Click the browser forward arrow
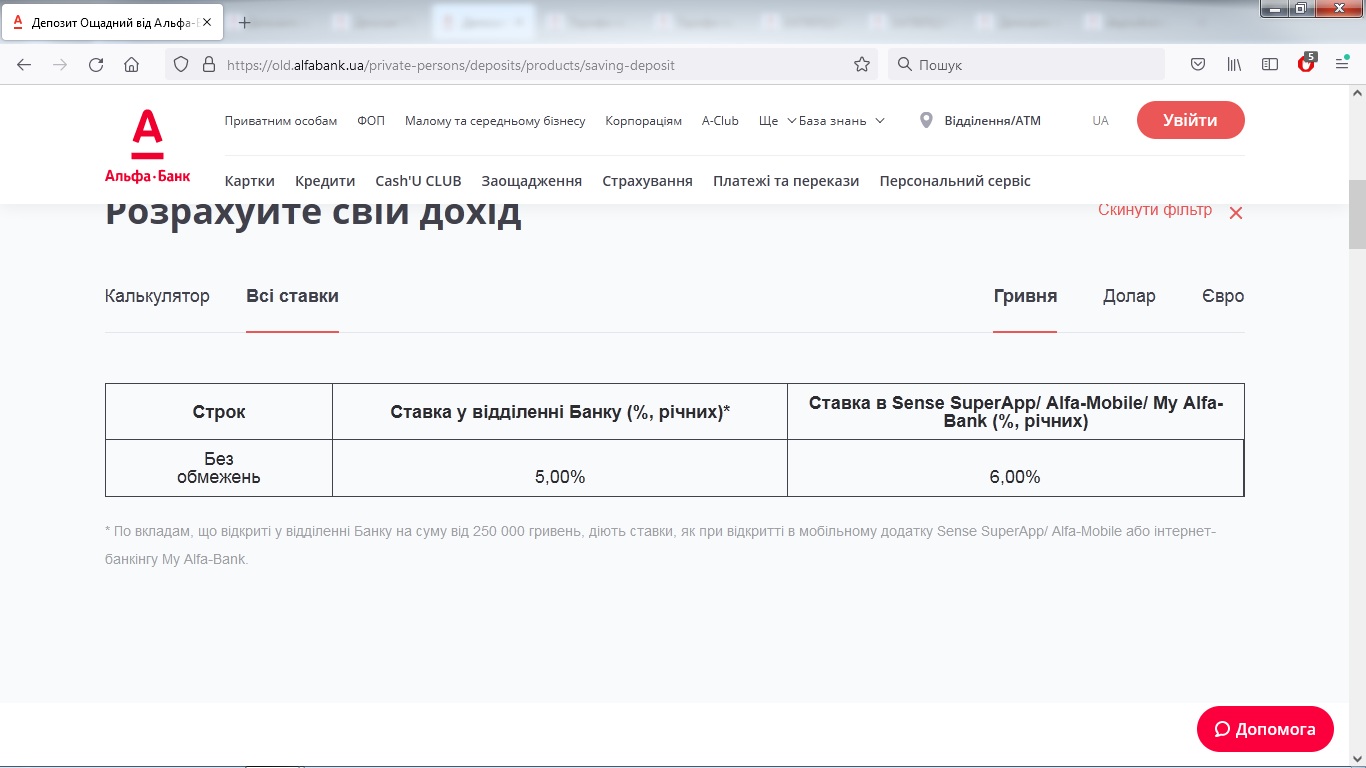The width and height of the screenshot is (1366, 768). pos(60,64)
